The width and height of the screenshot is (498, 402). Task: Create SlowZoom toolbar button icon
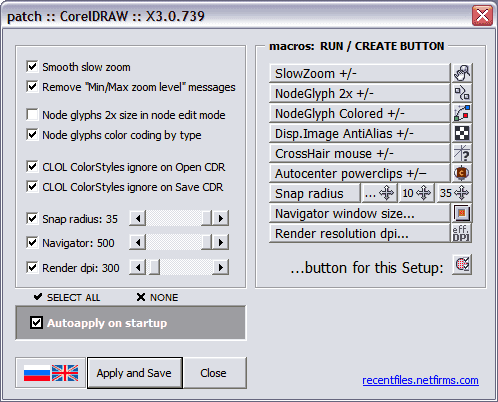tap(462, 73)
